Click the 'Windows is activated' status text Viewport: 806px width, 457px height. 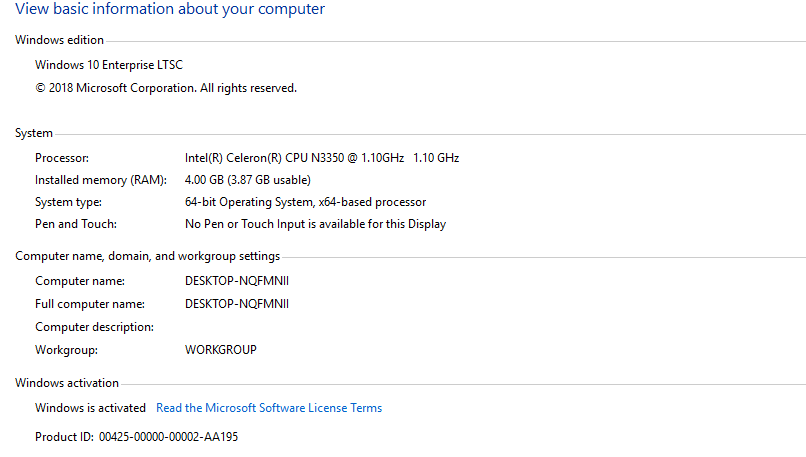pyautogui.click(x=90, y=408)
